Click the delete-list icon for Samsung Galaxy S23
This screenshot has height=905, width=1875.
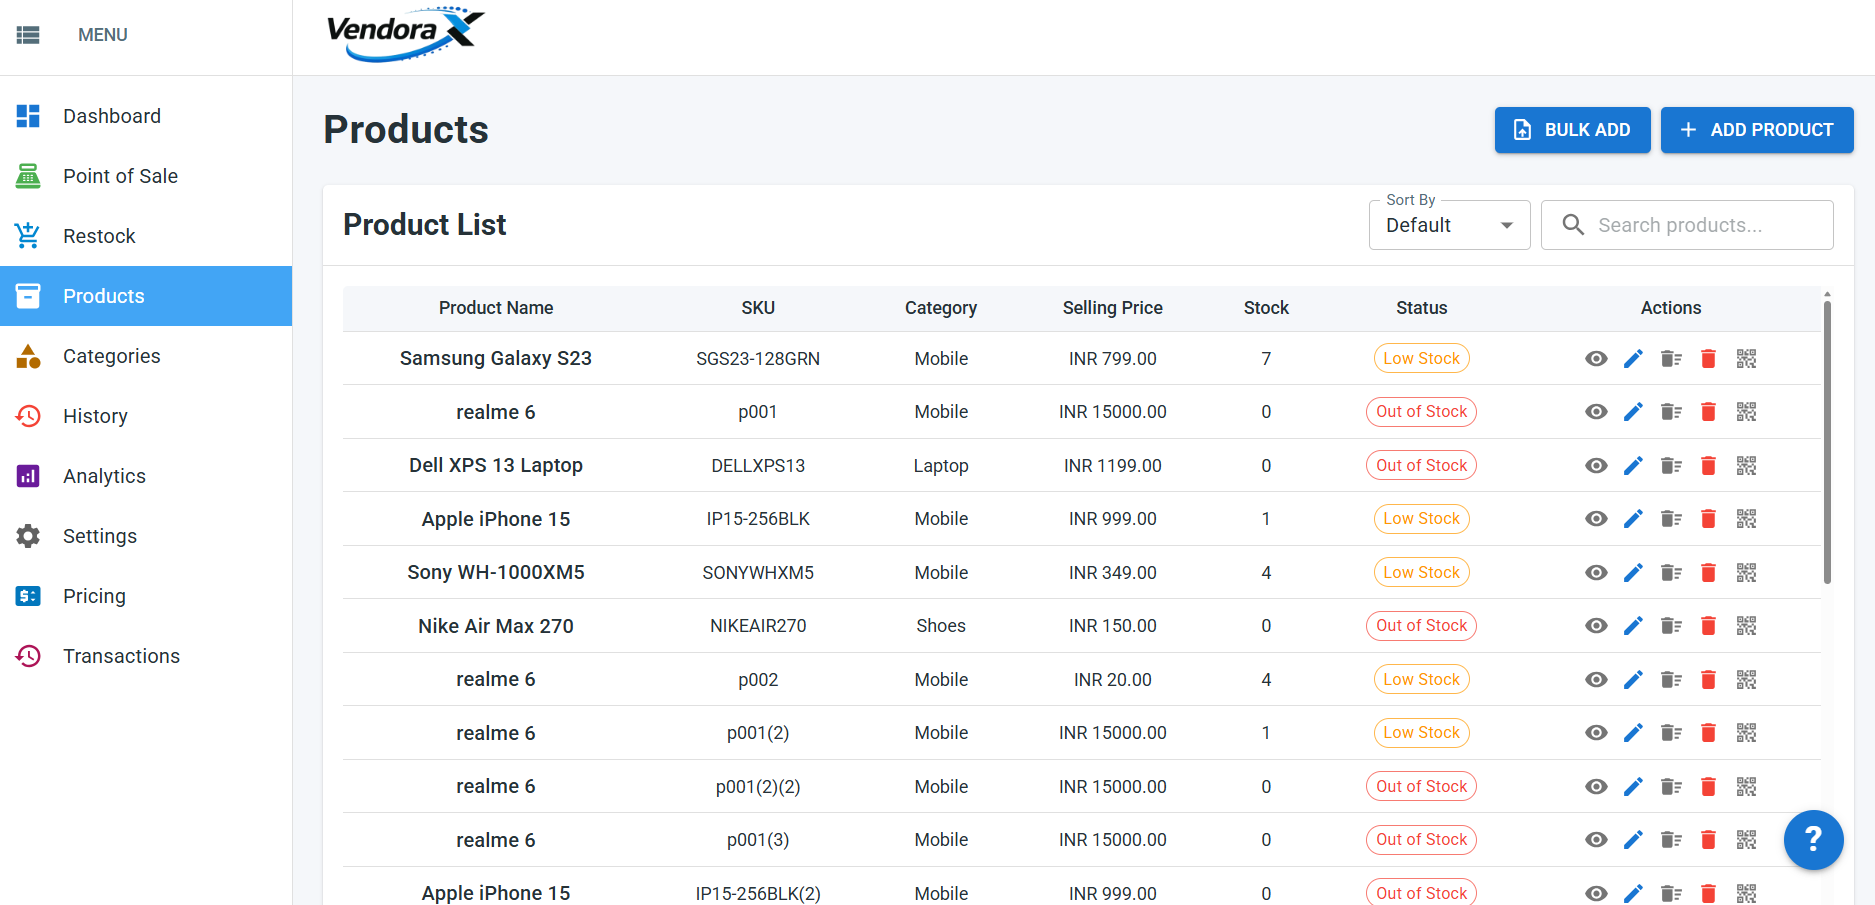pos(1671,359)
